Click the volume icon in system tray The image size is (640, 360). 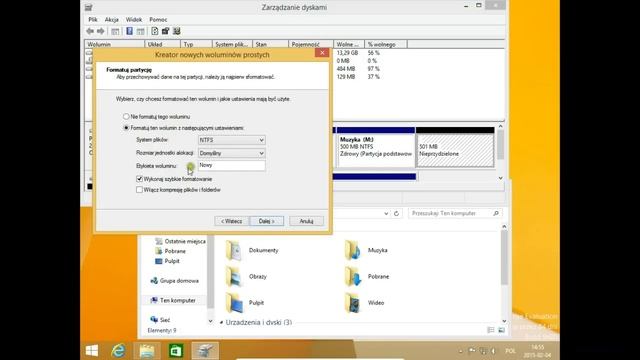click(493, 351)
